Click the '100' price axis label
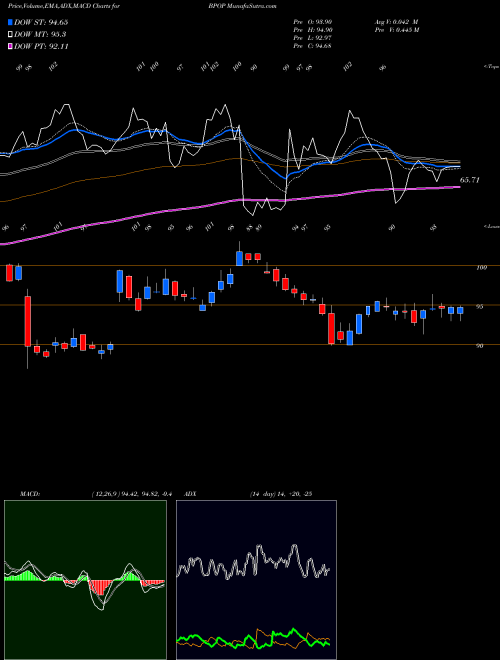 pyautogui.click(x=481, y=267)
